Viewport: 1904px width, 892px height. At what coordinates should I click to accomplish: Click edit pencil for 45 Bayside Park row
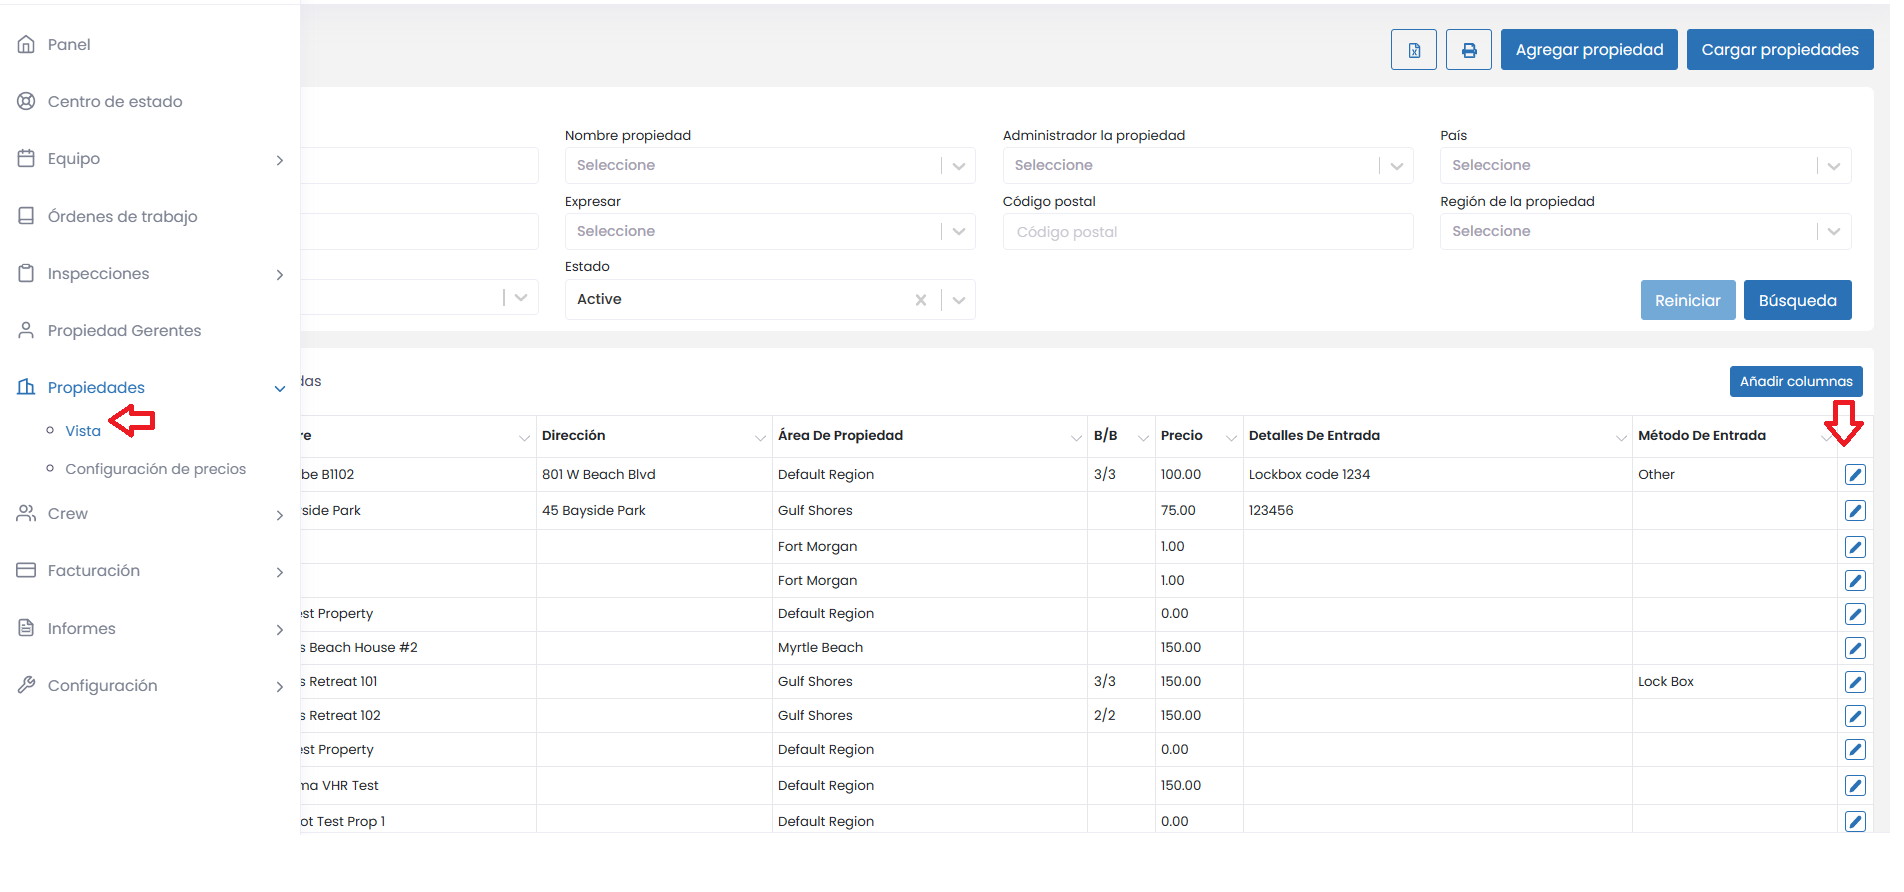pyautogui.click(x=1854, y=511)
